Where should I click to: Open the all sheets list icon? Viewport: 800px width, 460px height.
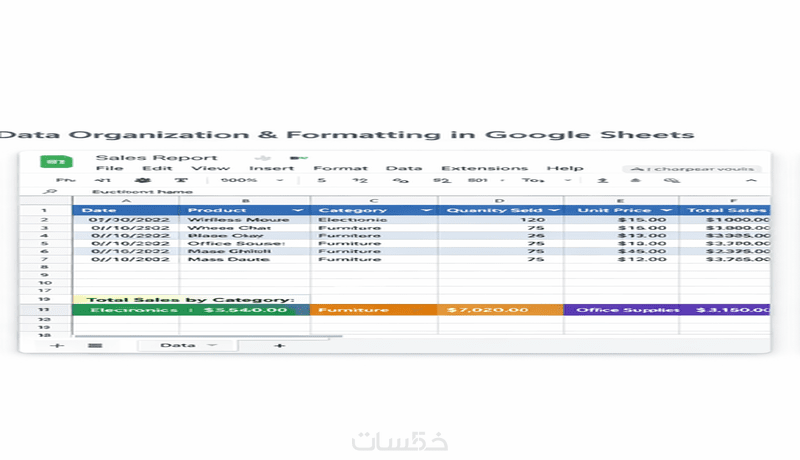point(95,345)
